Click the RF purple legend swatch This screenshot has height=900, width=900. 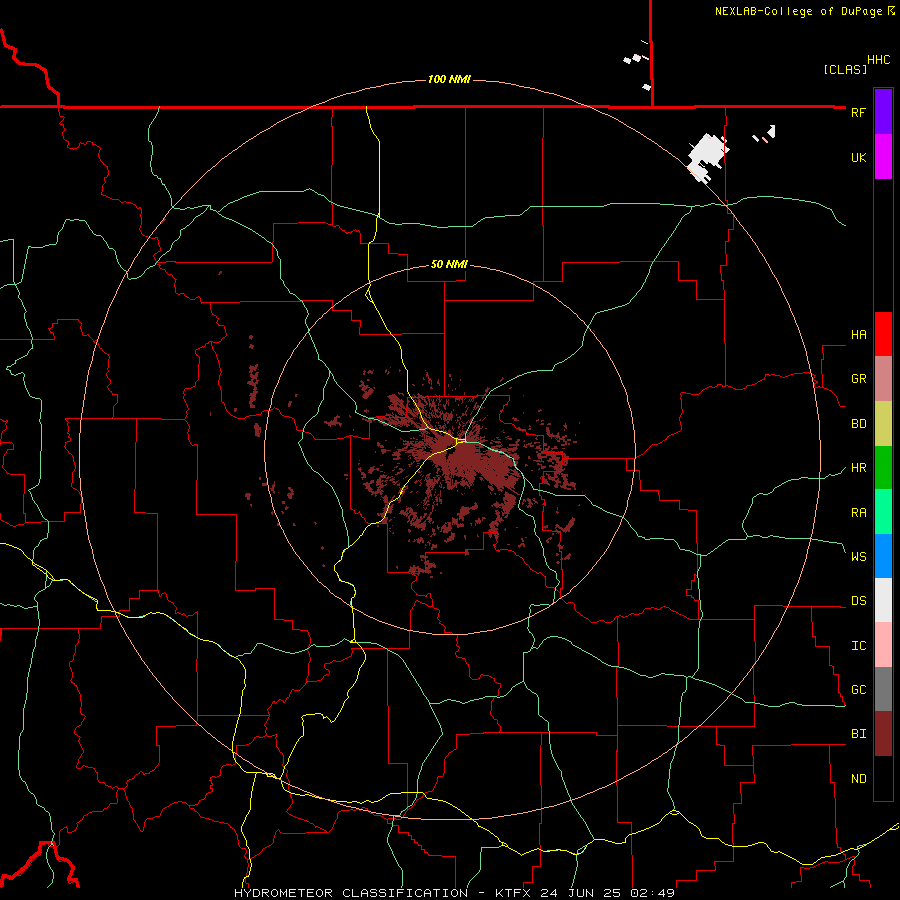[883, 112]
